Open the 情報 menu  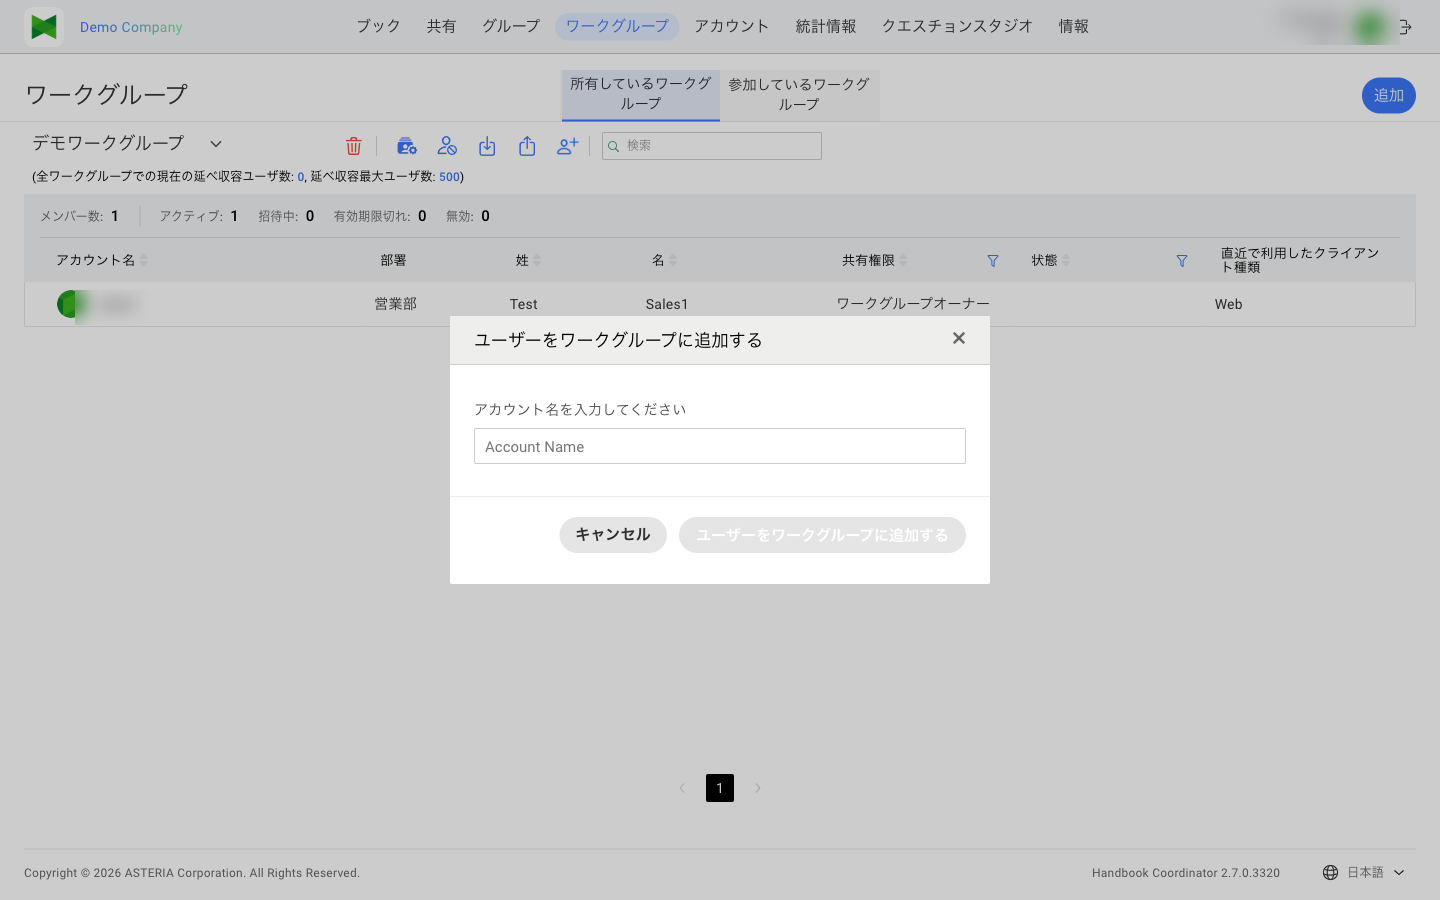[1074, 27]
